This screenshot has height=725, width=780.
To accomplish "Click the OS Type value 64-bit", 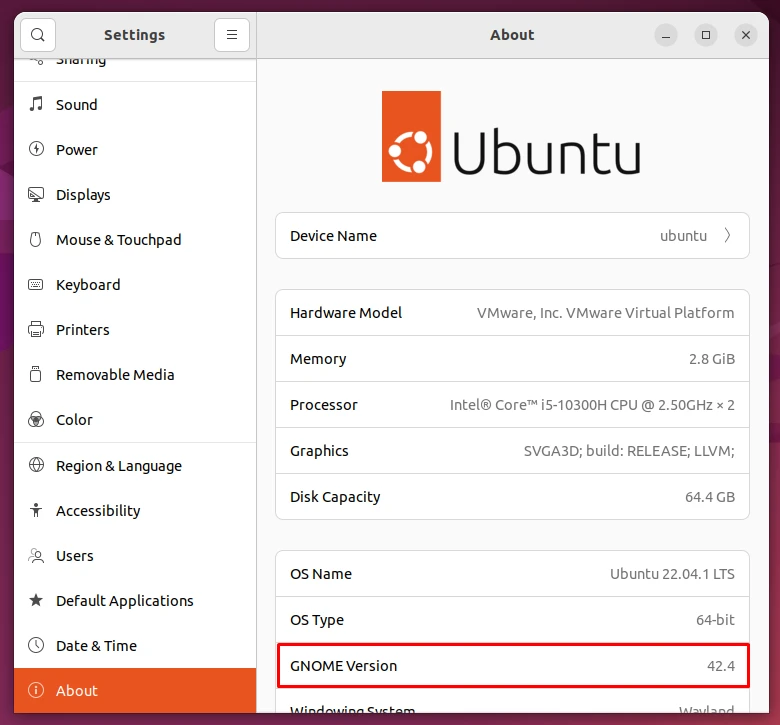I will point(715,620).
